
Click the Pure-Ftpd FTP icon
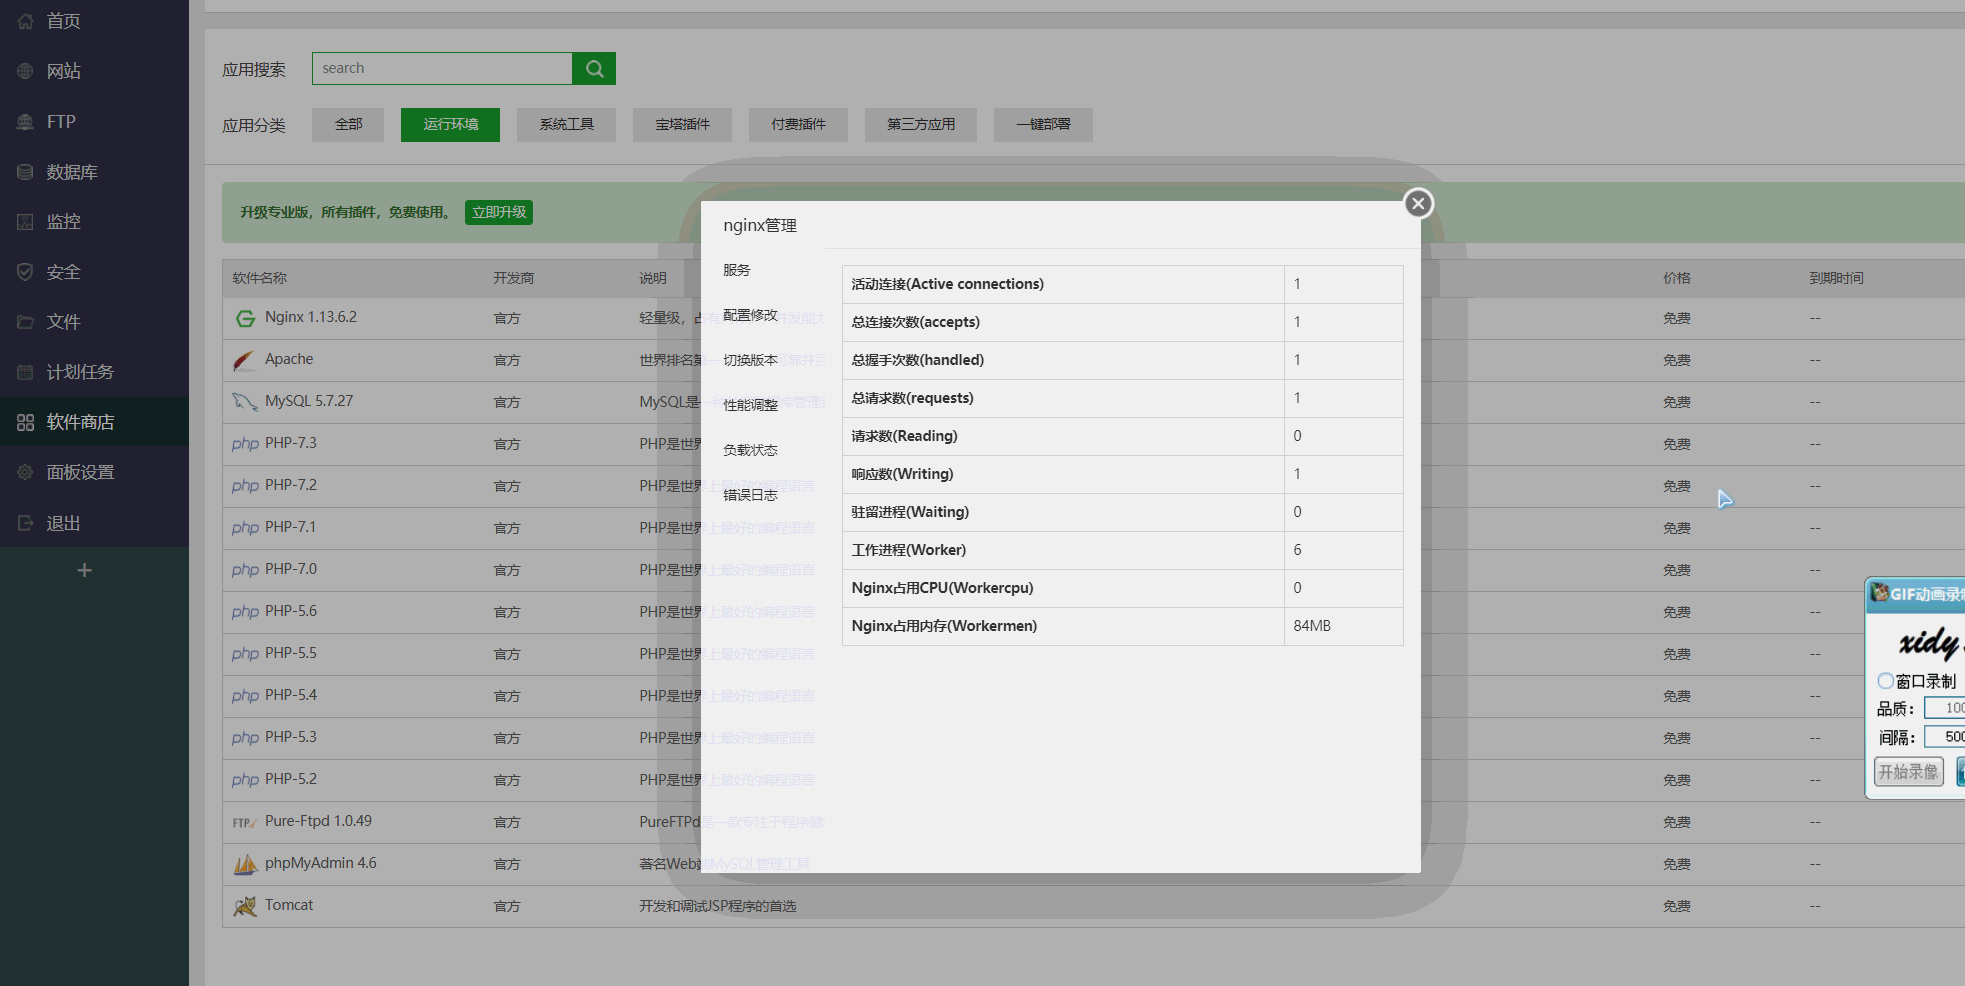click(x=245, y=822)
